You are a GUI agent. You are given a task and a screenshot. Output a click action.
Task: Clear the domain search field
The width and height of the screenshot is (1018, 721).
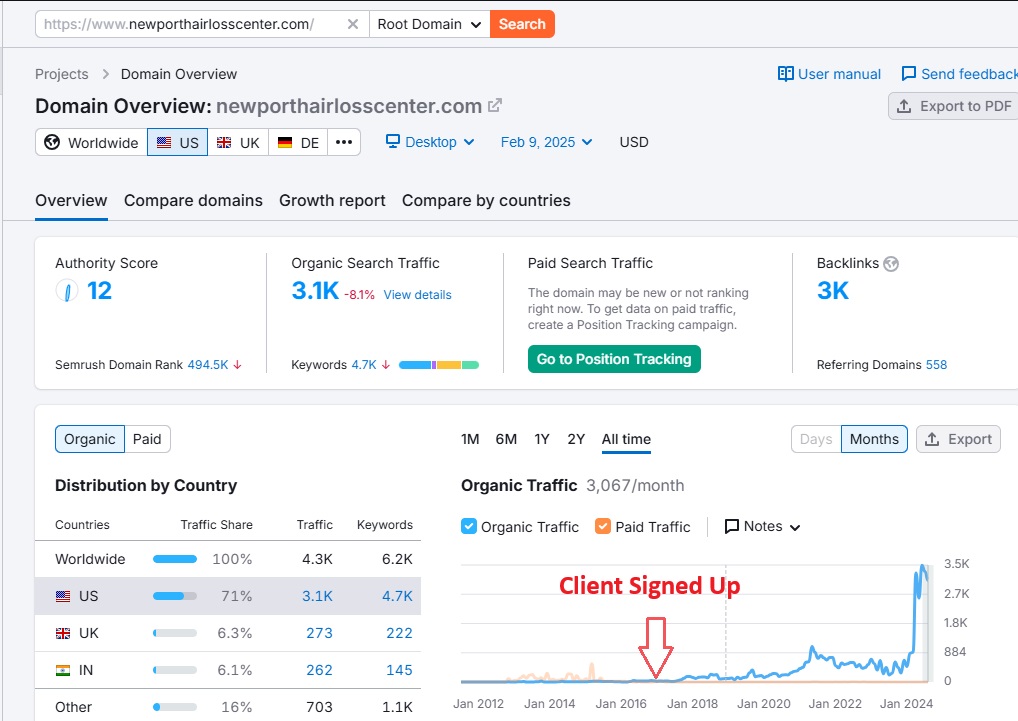point(353,24)
